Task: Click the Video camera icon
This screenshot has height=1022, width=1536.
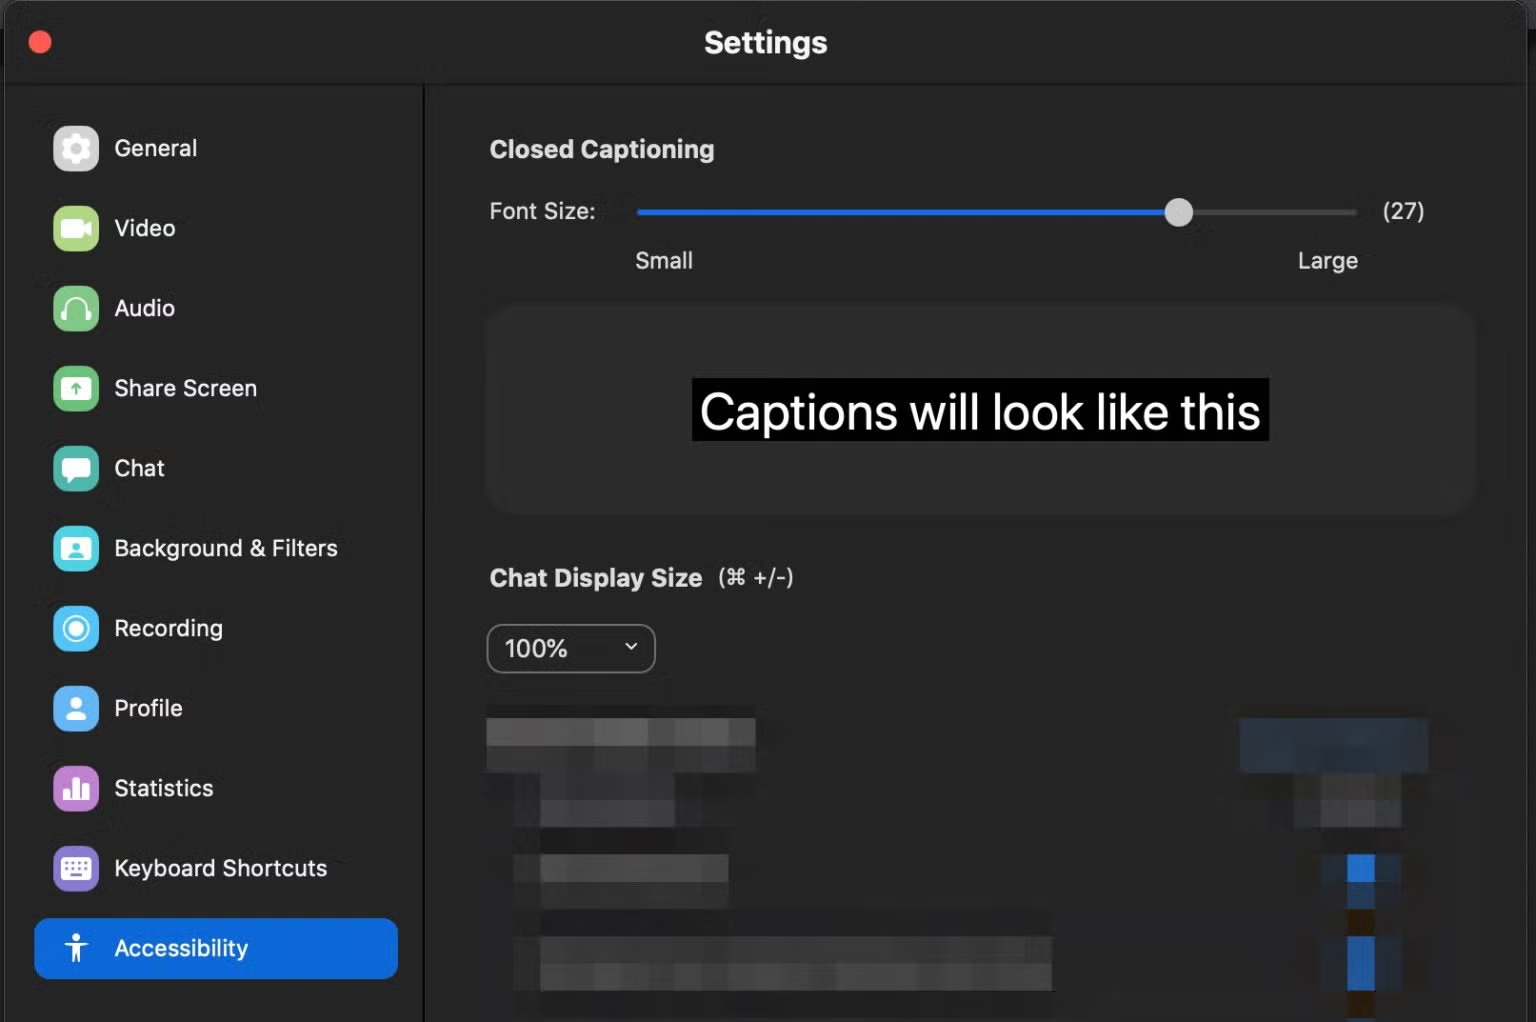Action: [x=76, y=228]
